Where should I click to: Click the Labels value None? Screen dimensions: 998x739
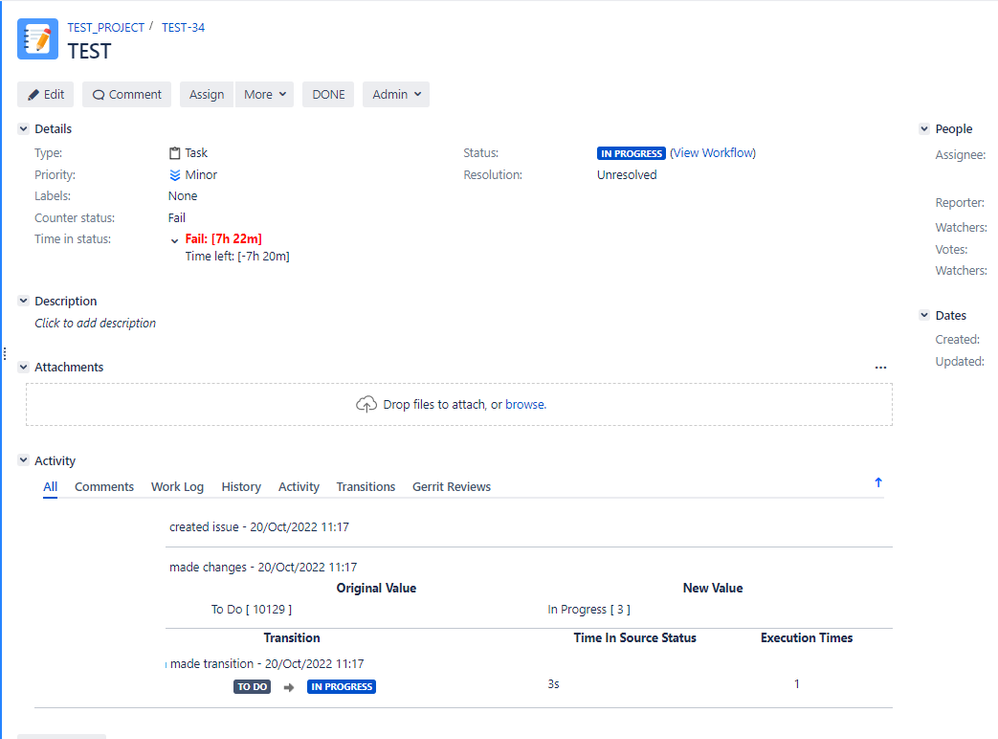point(183,196)
